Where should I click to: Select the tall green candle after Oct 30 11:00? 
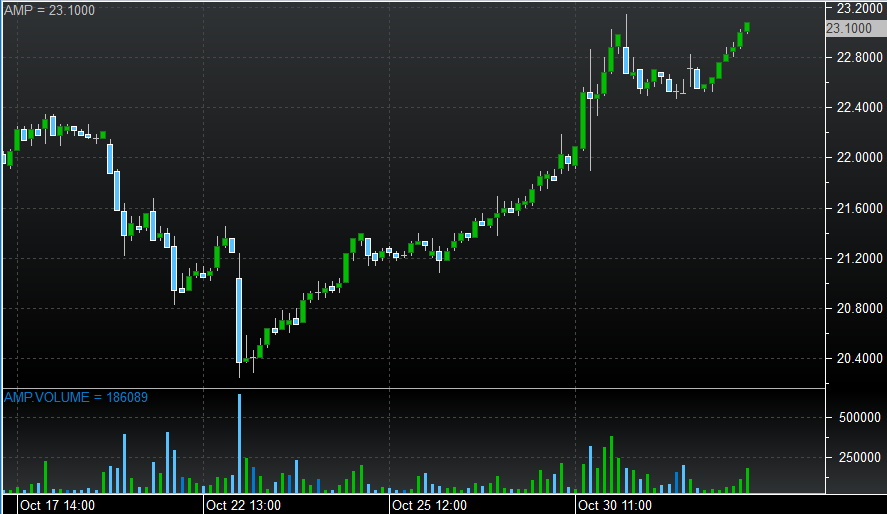click(x=583, y=121)
